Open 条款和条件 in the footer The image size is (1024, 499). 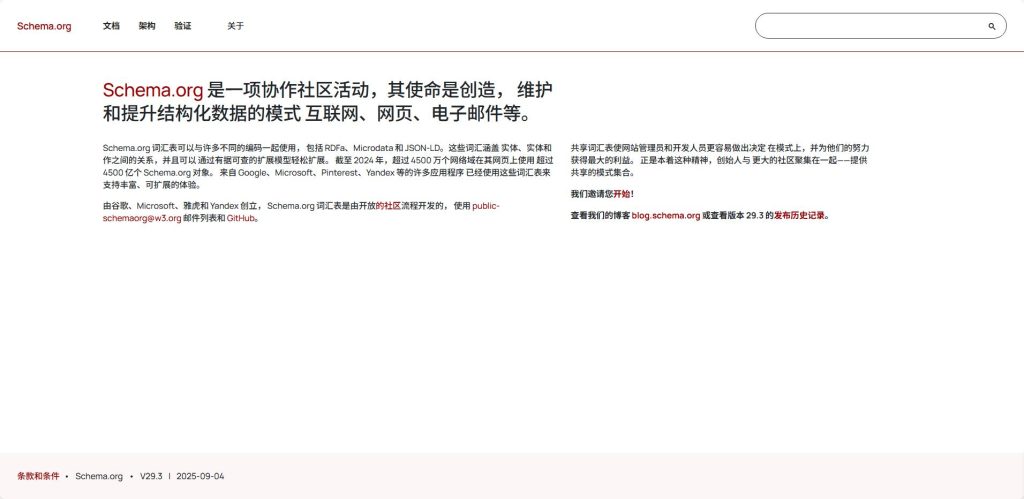click(38, 476)
